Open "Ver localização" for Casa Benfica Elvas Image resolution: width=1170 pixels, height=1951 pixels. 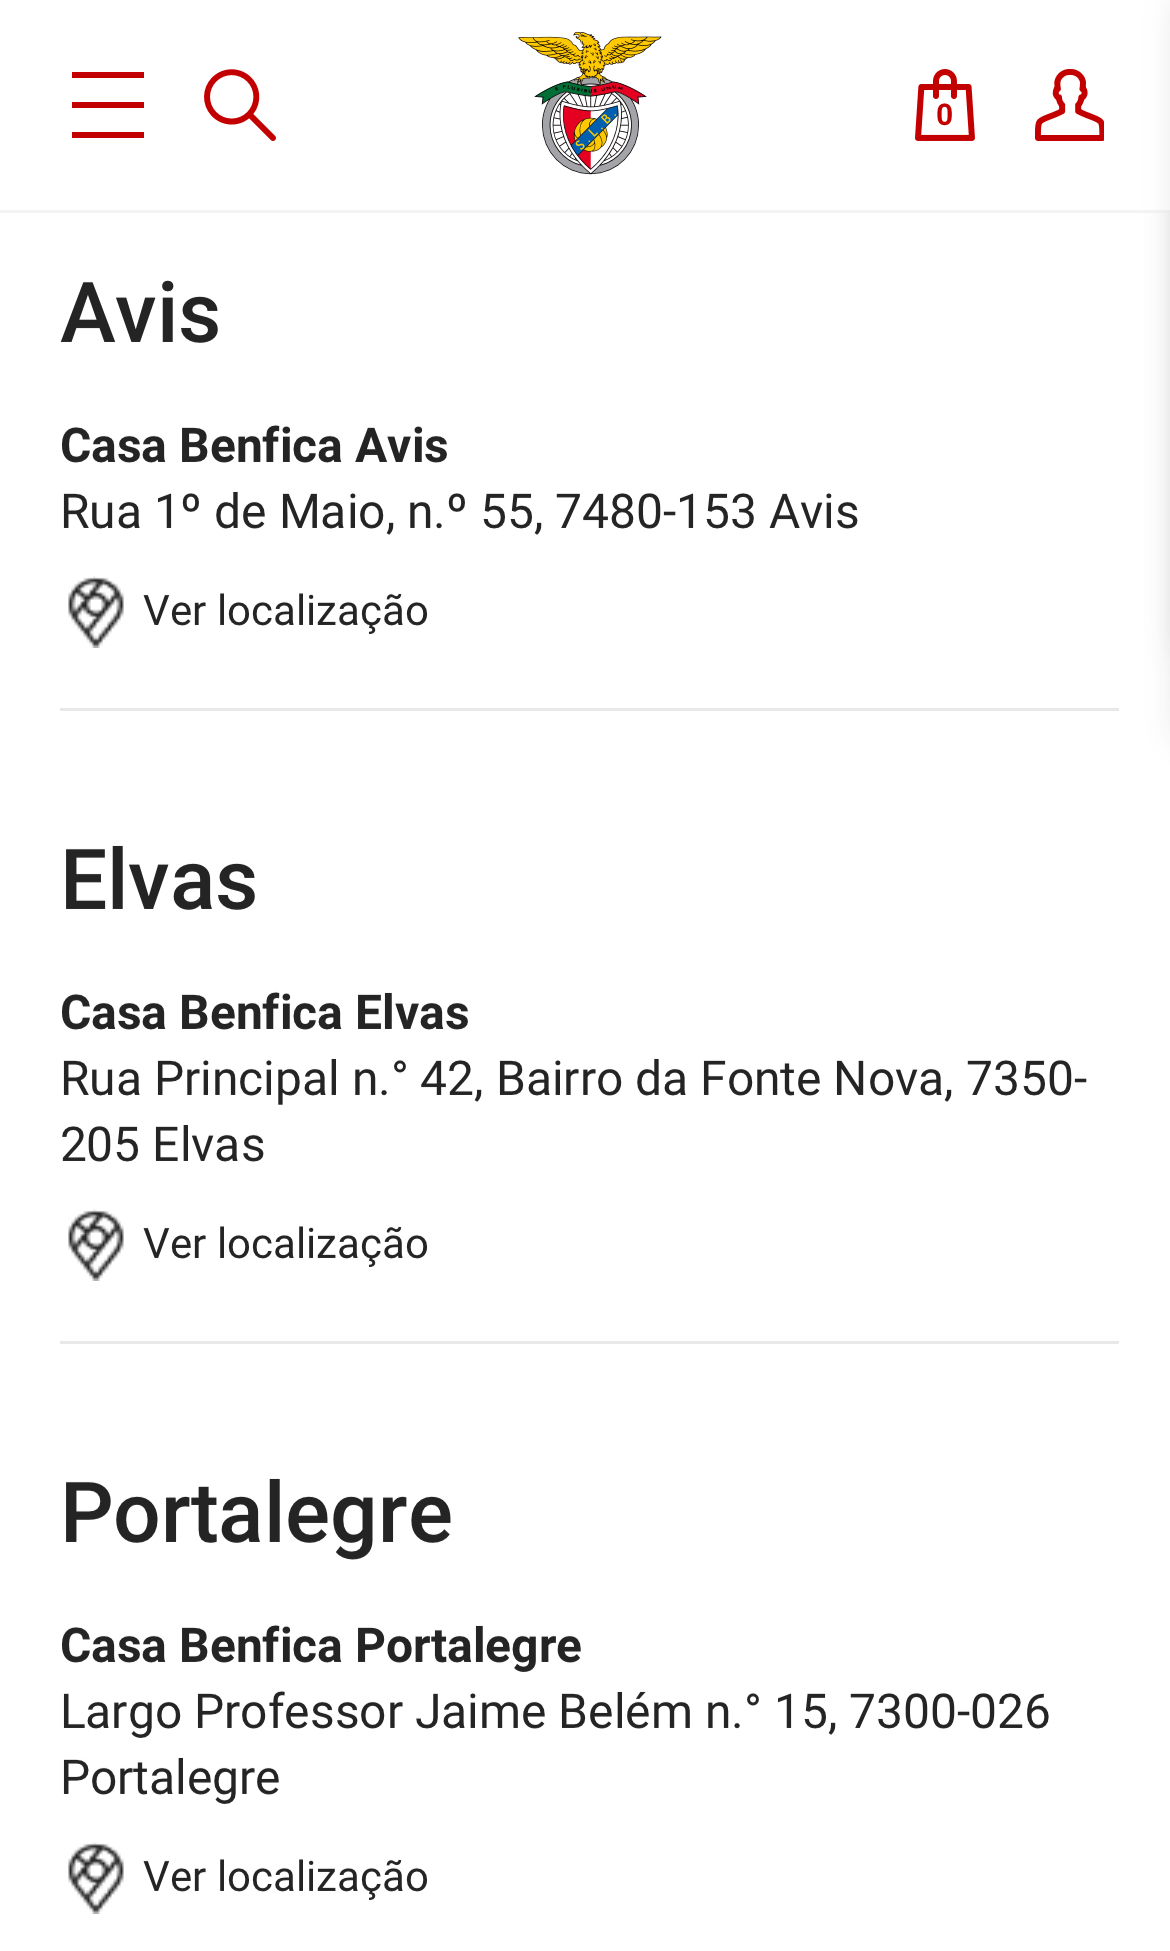286,1244
